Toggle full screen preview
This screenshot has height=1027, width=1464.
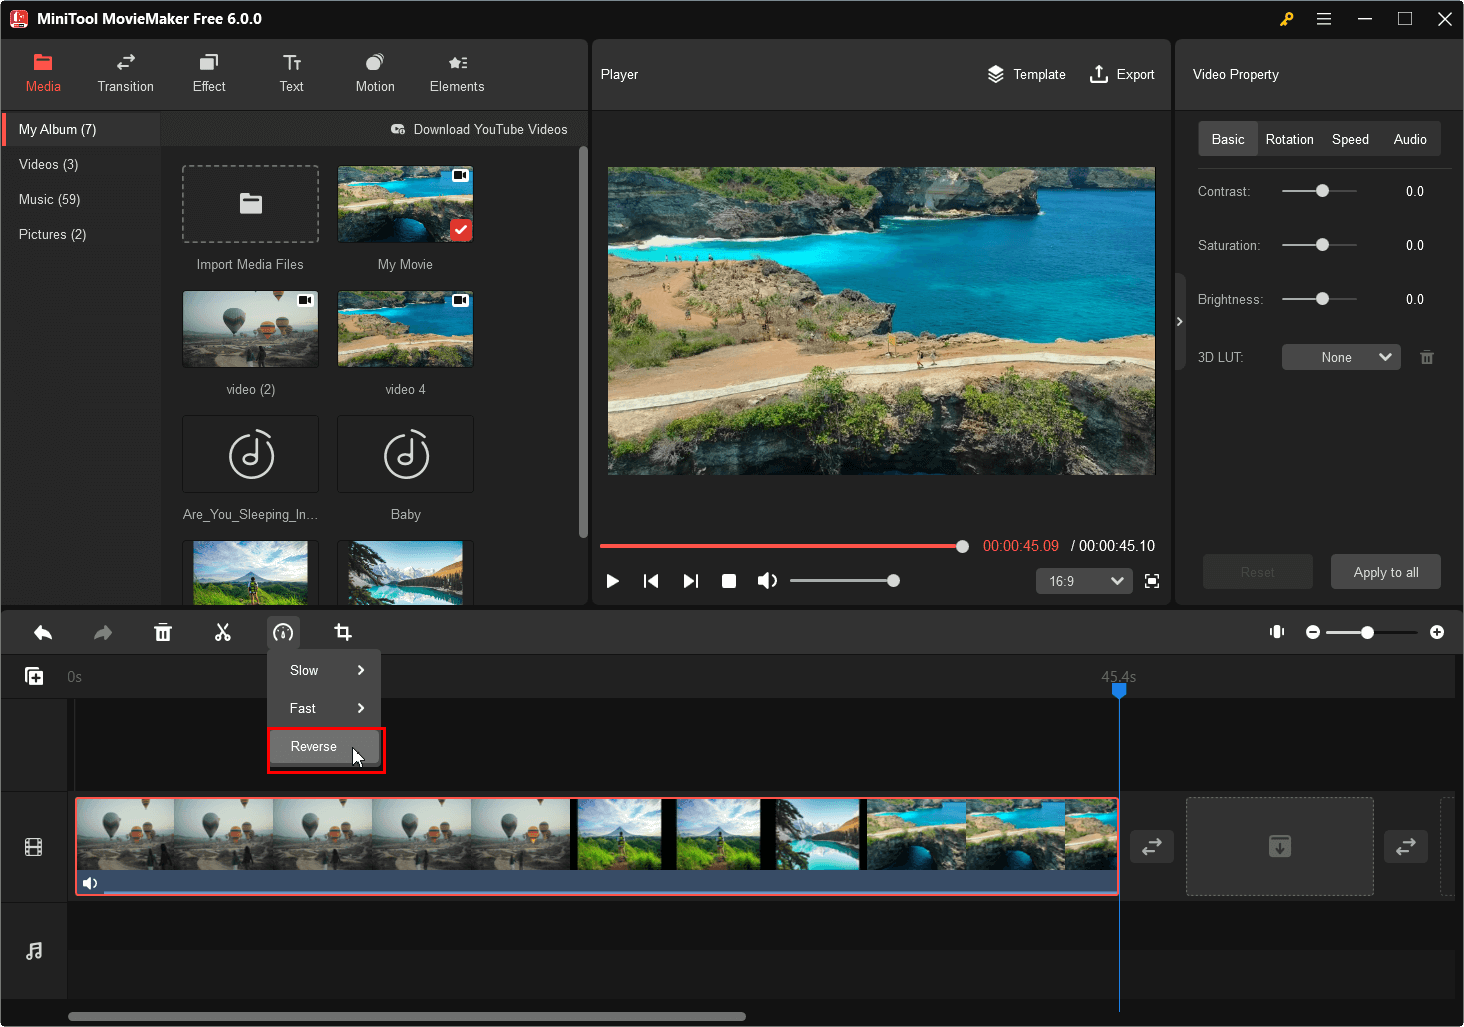(1152, 581)
